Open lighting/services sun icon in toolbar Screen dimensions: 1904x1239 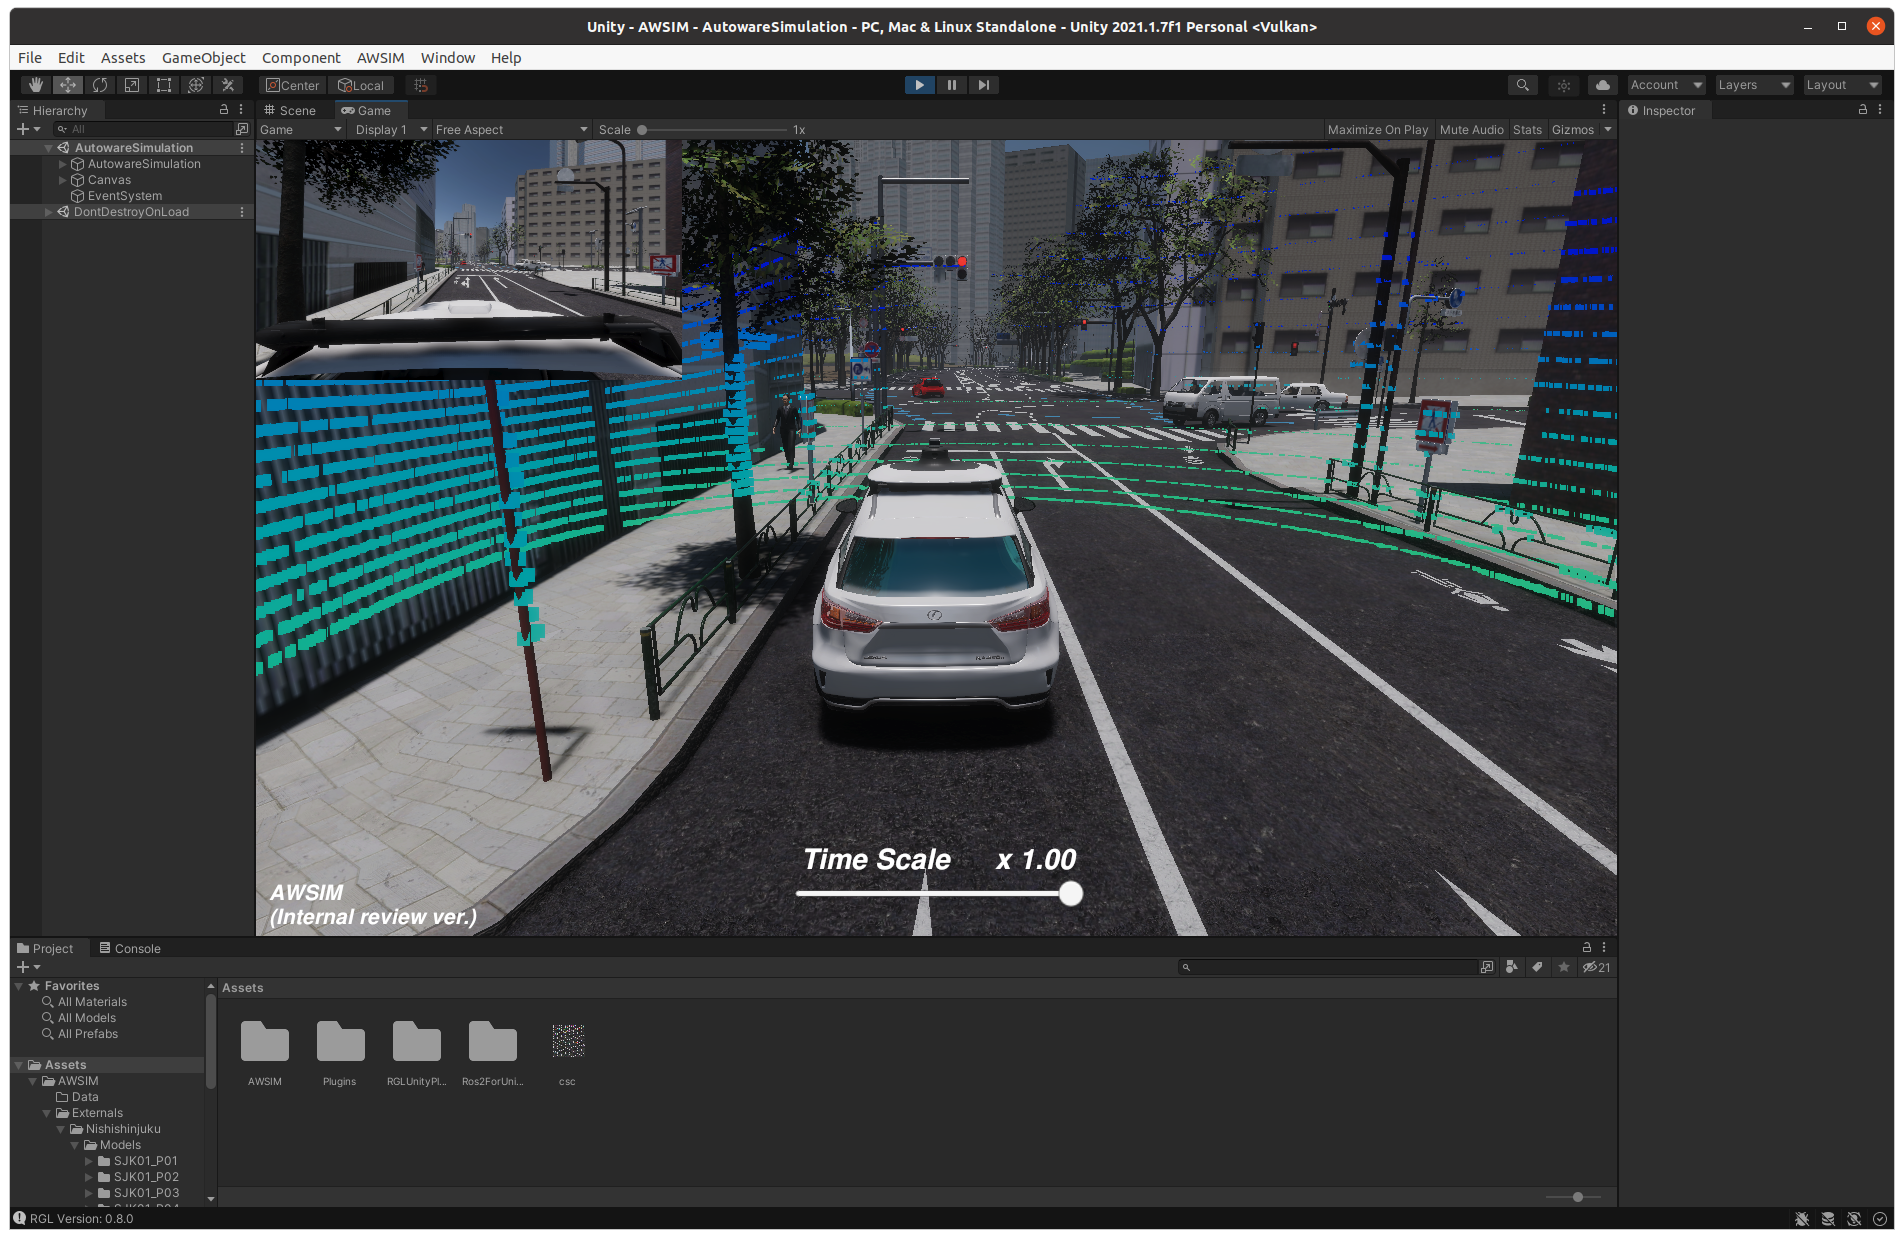(1564, 85)
